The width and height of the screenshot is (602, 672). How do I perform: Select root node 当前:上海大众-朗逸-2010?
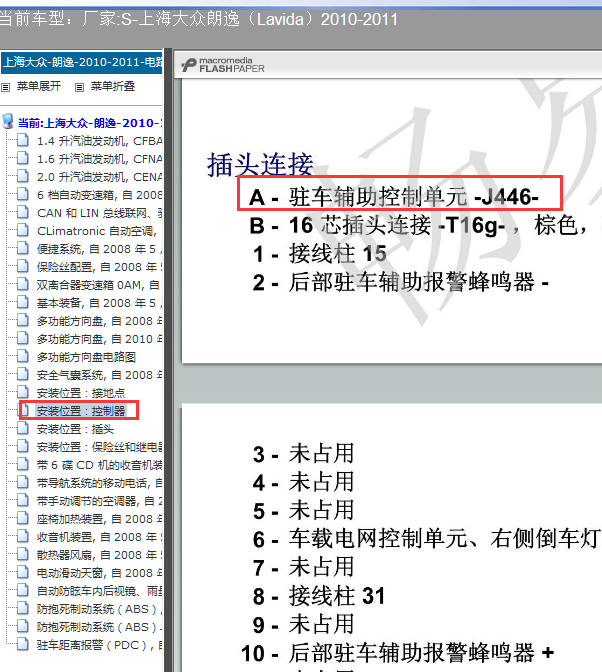click(90, 123)
